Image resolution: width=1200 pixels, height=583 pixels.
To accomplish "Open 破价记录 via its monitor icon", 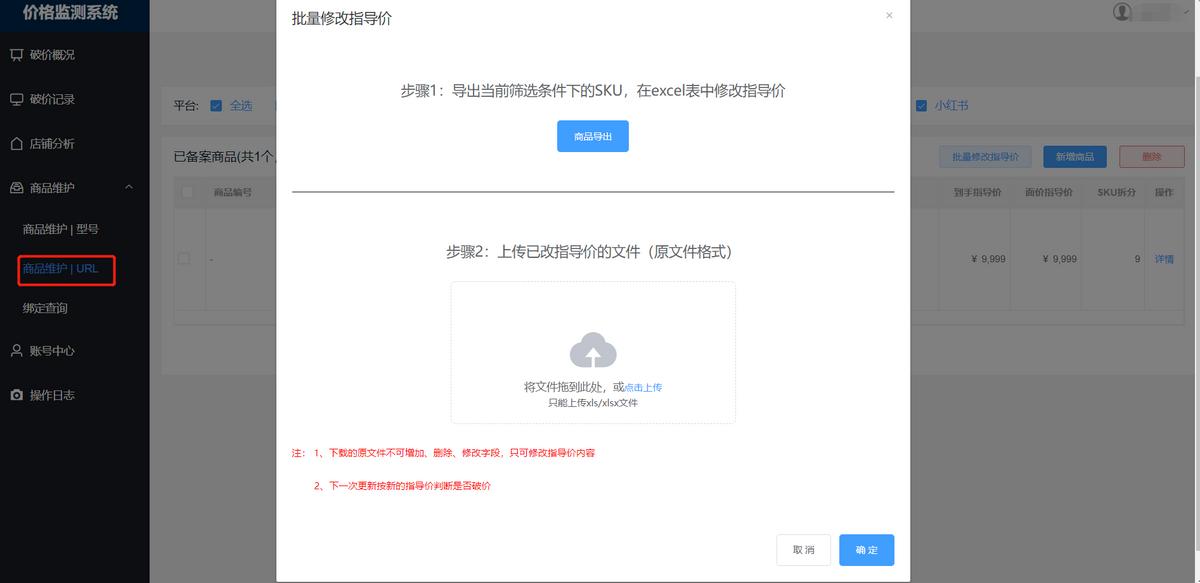I will [17, 98].
